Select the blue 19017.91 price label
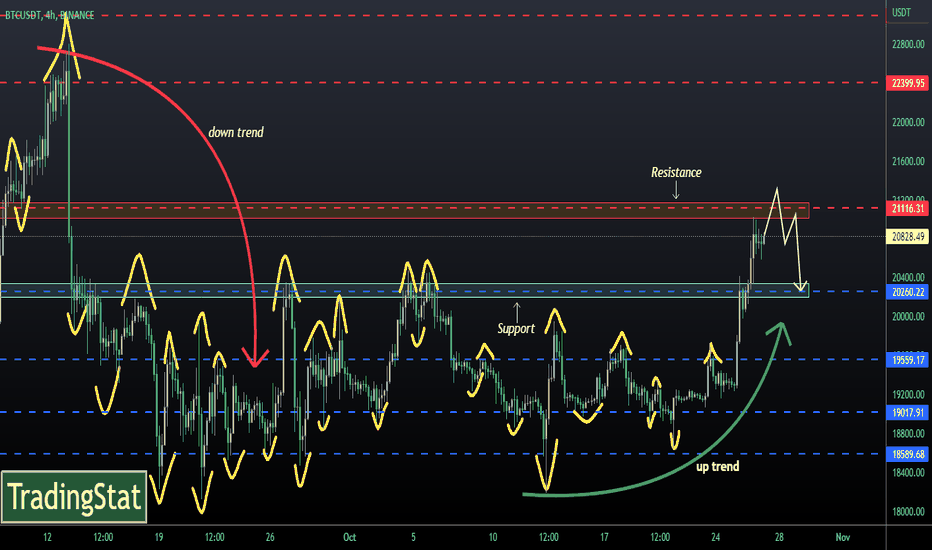The height and width of the screenshot is (550, 932). pyautogui.click(x=908, y=413)
